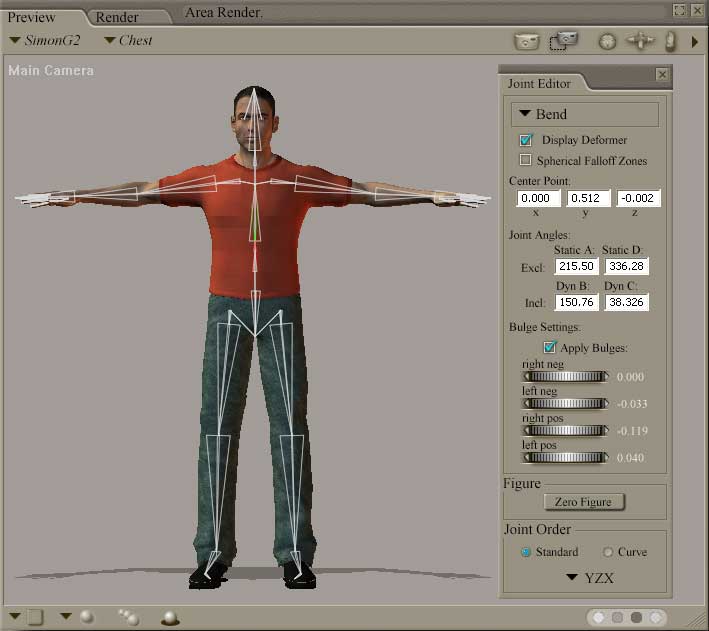Click the depth cue spheres icon
The width and height of the screenshot is (709, 631).
(x=128, y=617)
